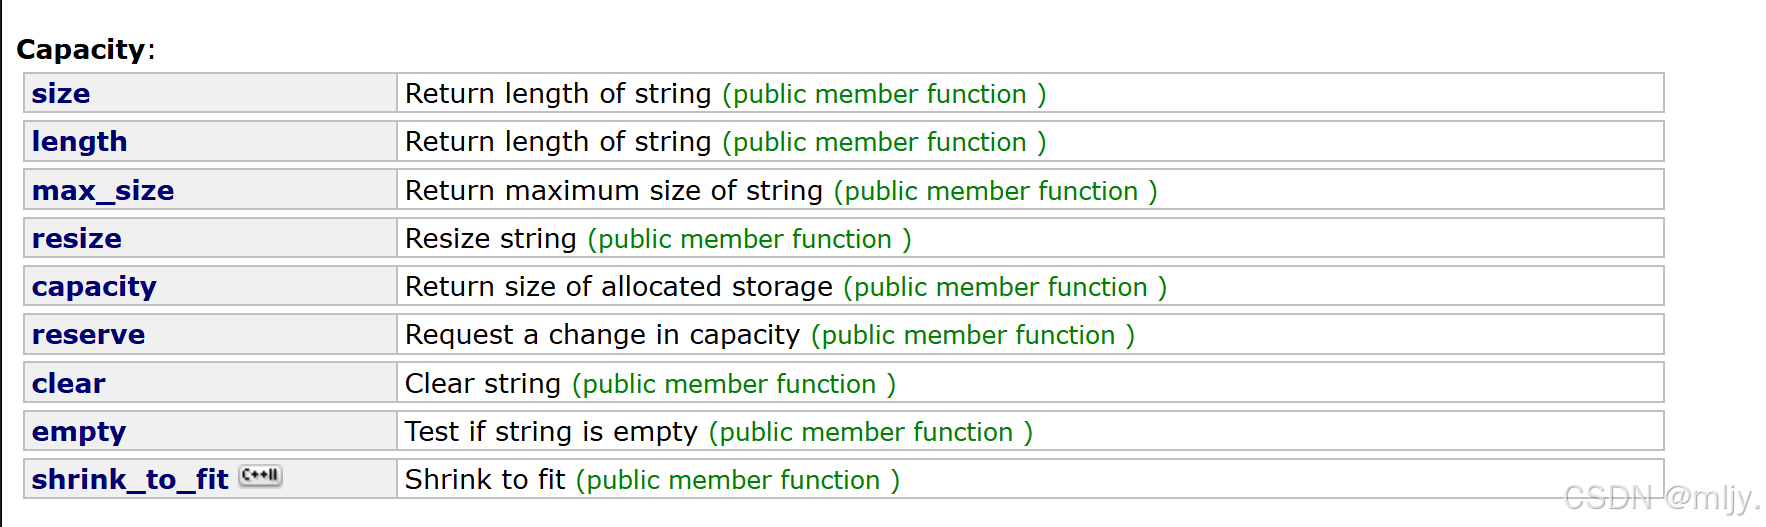Open the empty function link
The width and height of the screenshot is (1766, 527).
pos(79,432)
